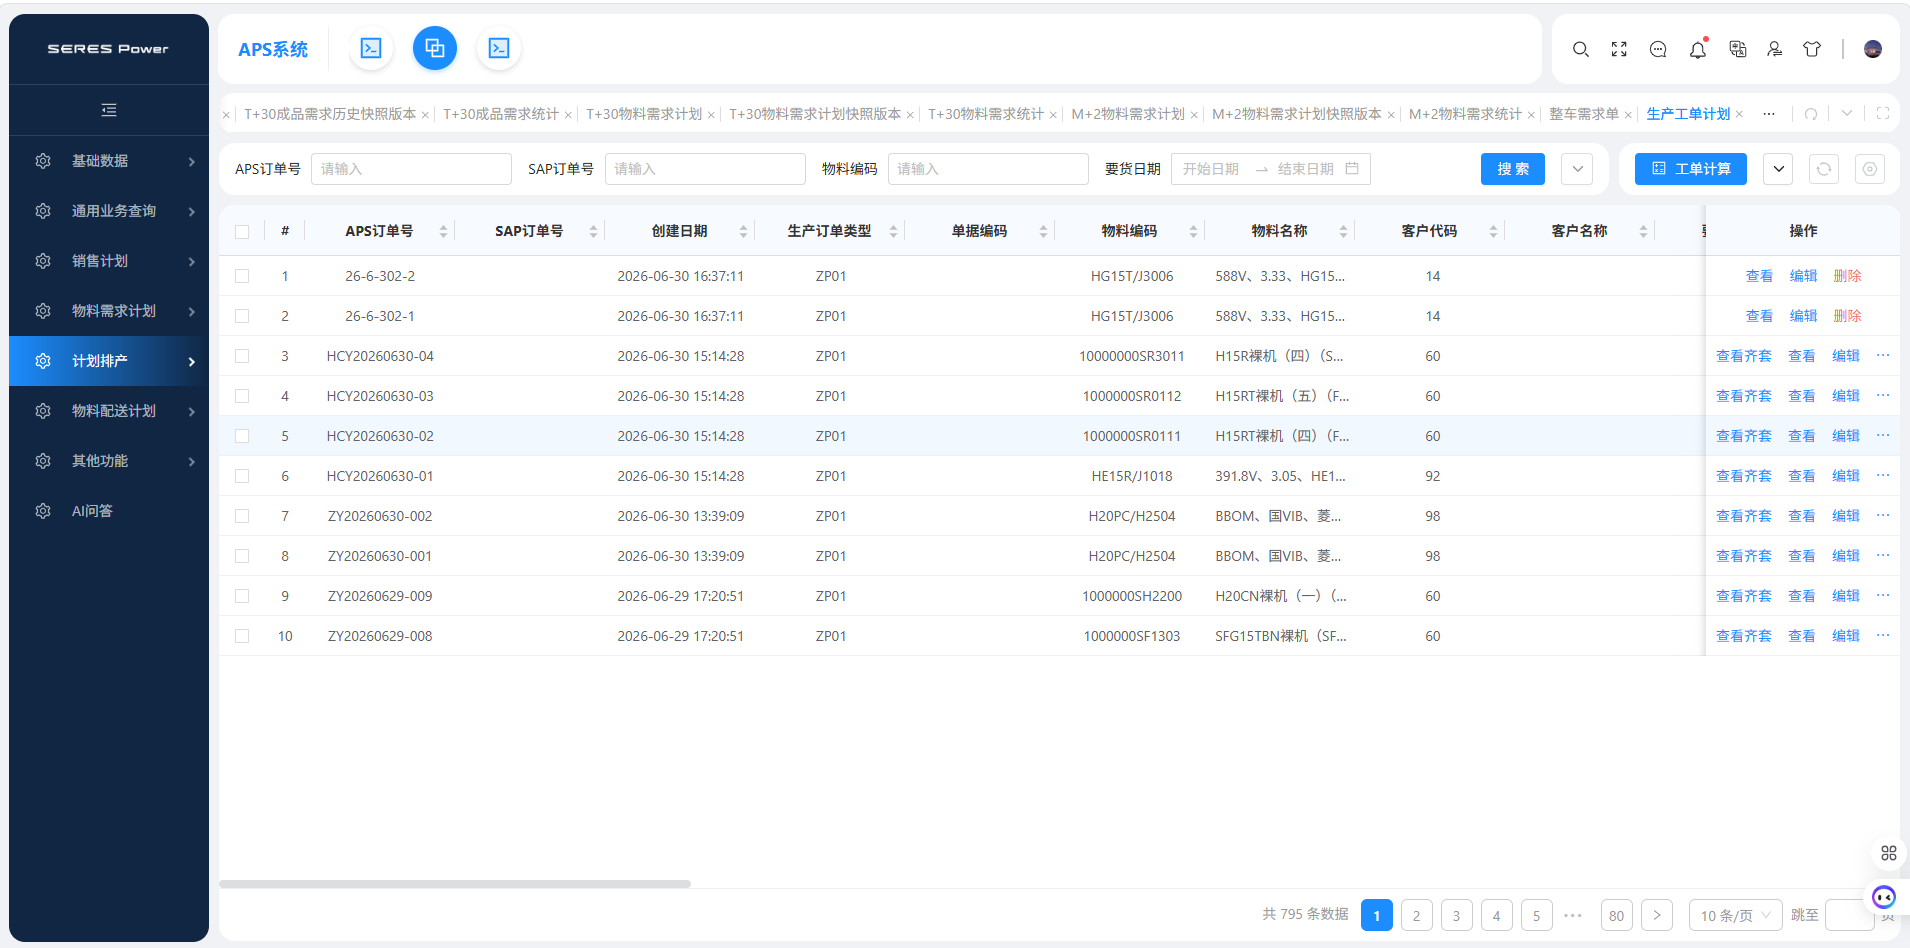Check the row for ZY20260629-009
The width and height of the screenshot is (1910, 948).
pos(242,596)
